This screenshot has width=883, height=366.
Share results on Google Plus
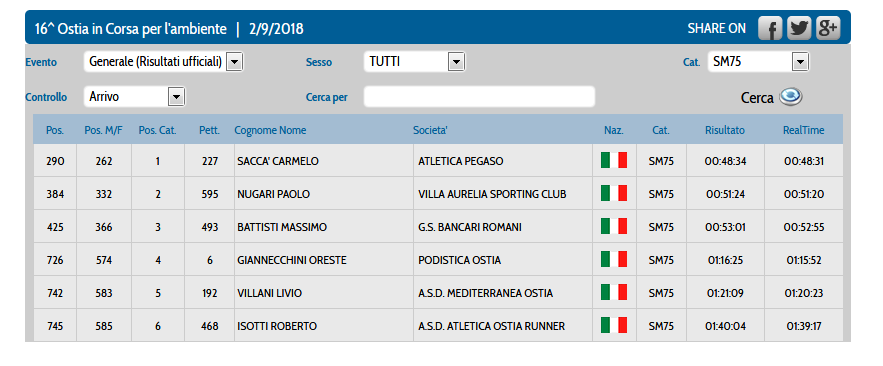click(828, 28)
